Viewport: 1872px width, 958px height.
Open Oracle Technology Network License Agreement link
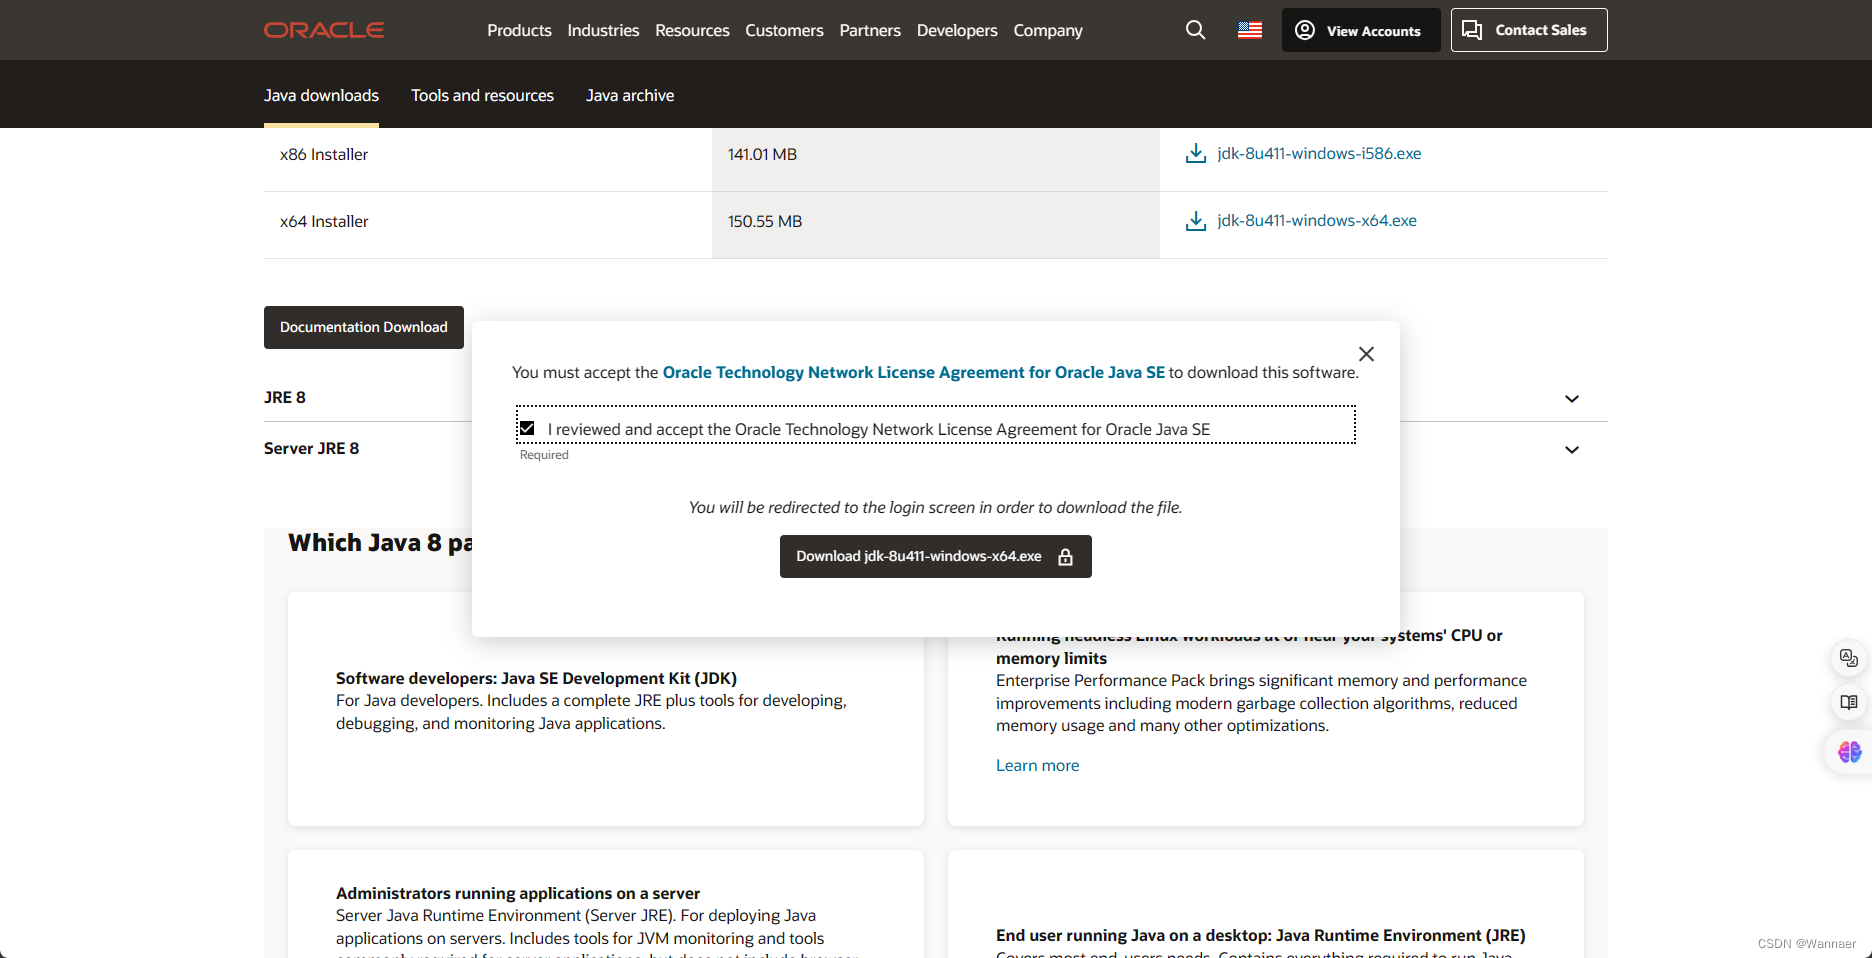coord(914,372)
